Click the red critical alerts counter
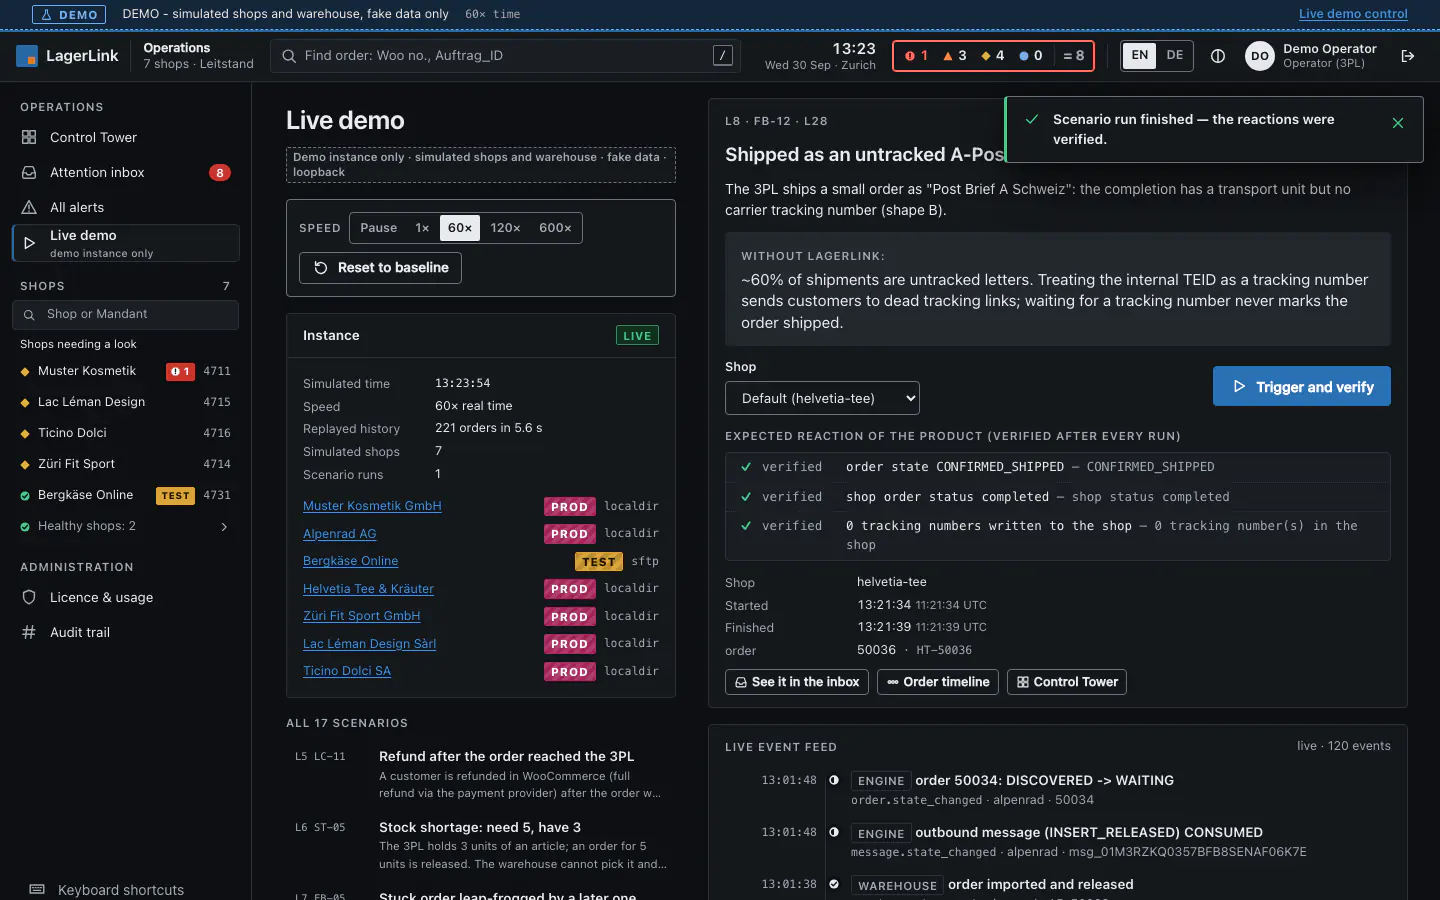 click(x=917, y=56)
